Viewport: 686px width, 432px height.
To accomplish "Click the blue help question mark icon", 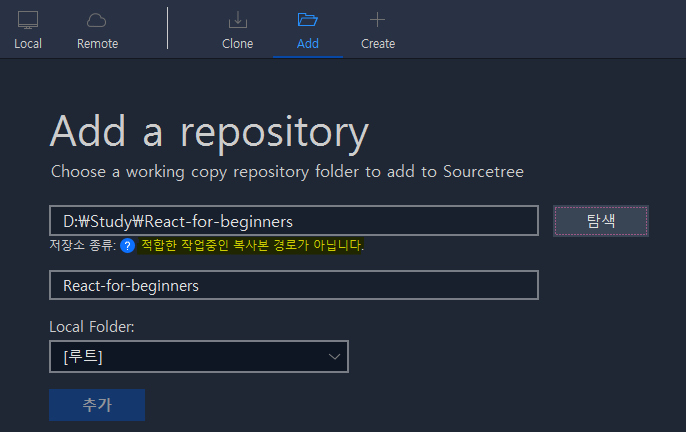I will pyautogui.click(x=127, y=246).
